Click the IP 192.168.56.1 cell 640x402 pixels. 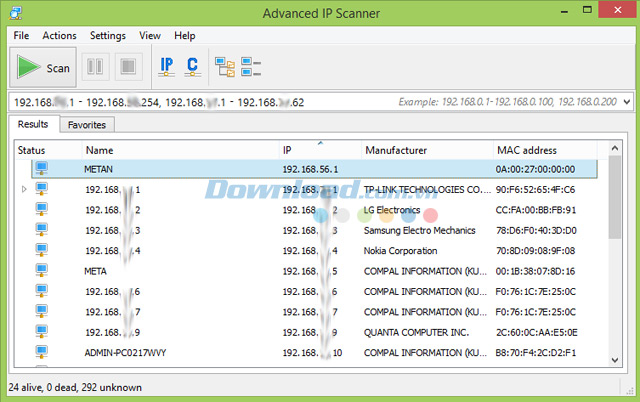coord(311,169)
